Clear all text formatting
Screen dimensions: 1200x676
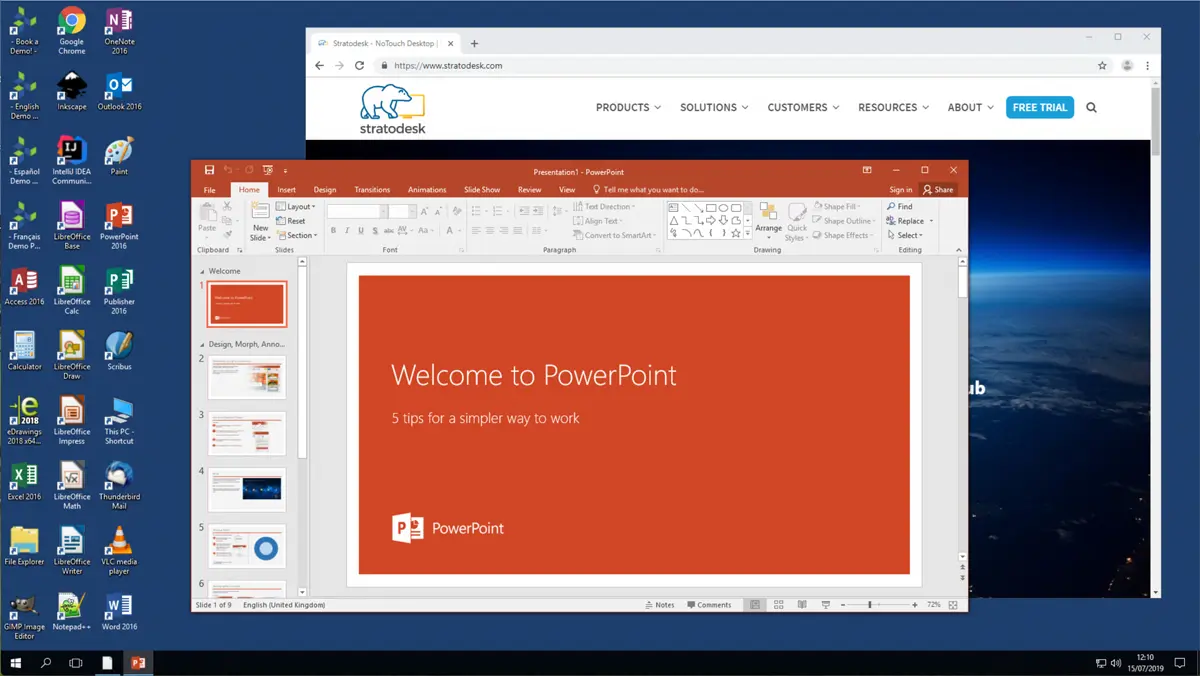(457, 211)
